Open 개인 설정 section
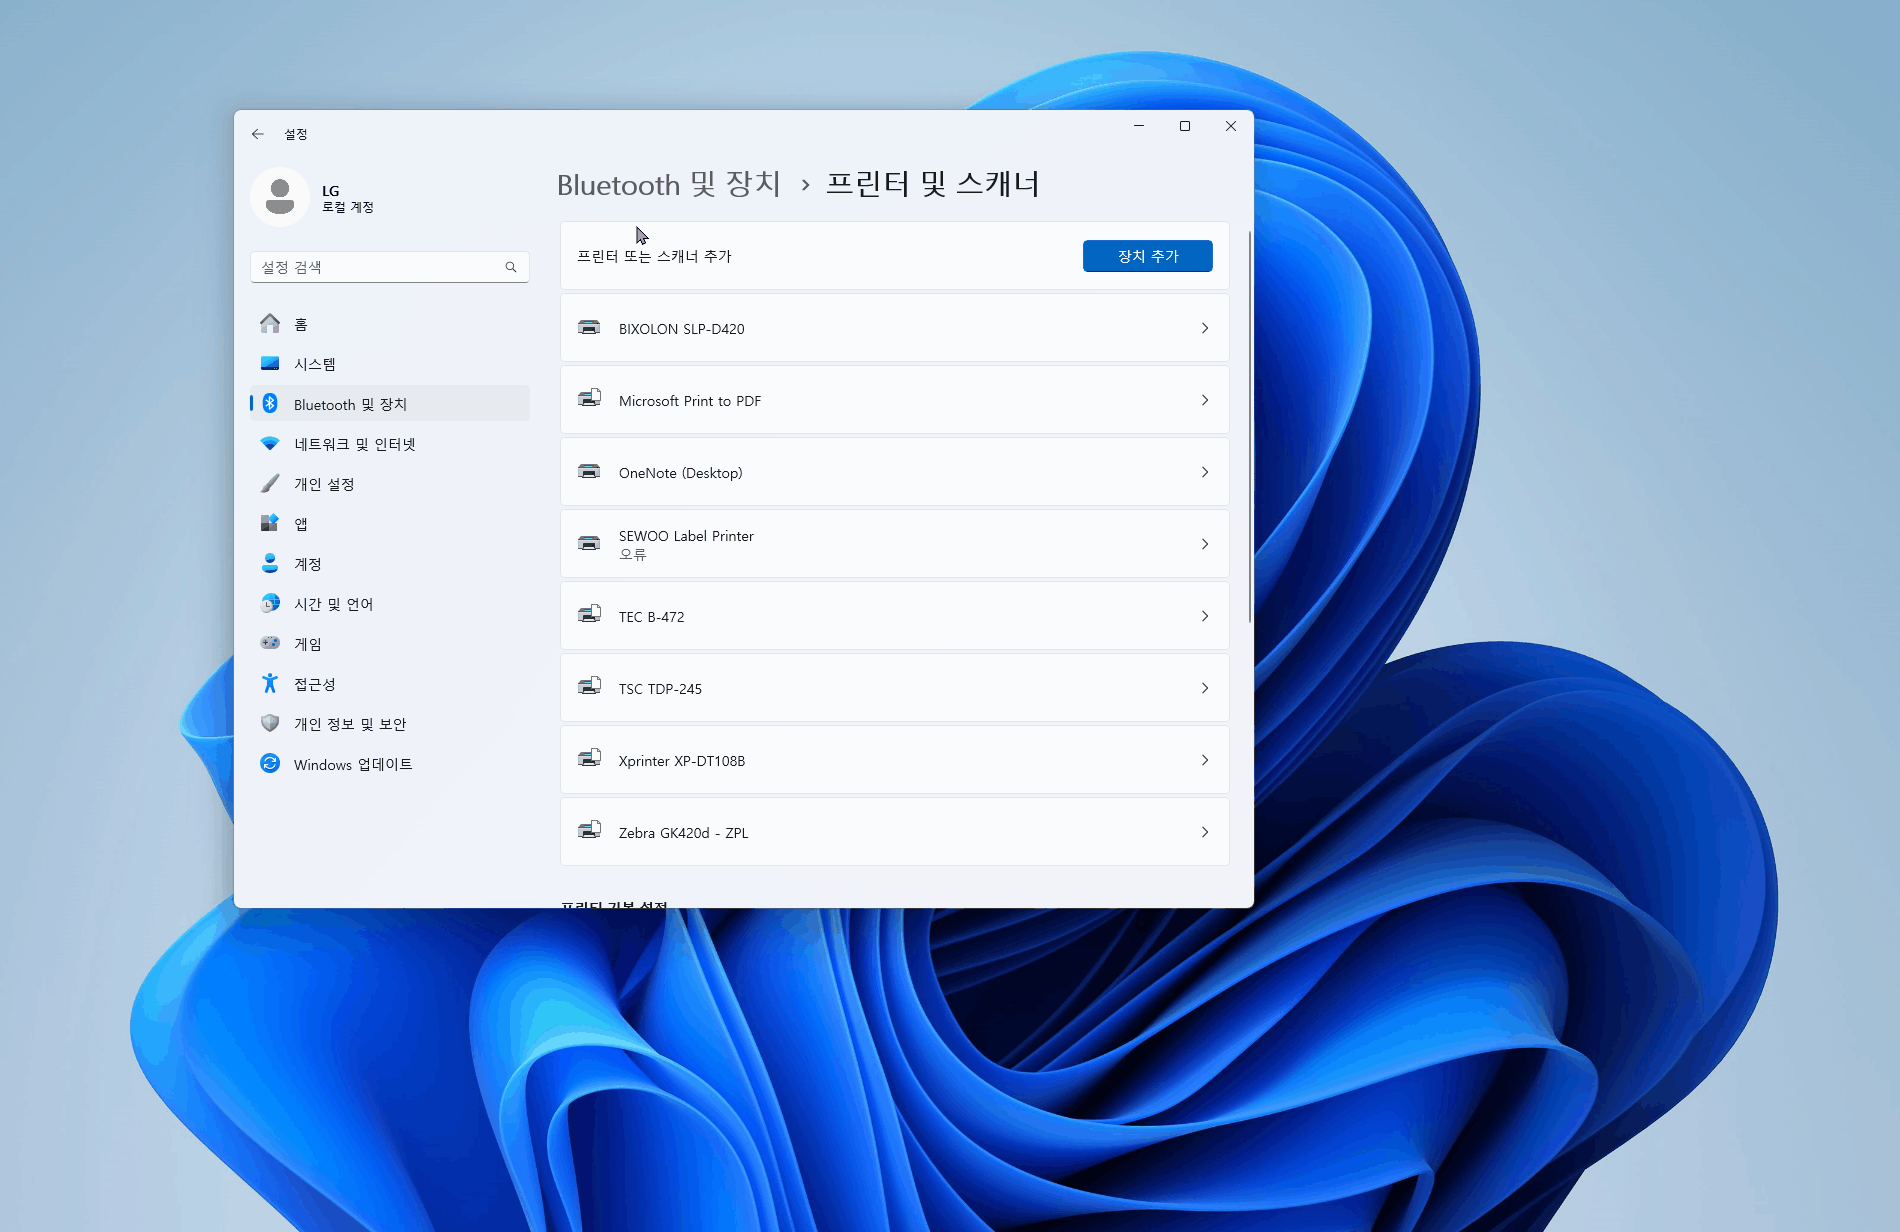The width and height of the screenshot is (1900, 1232). click(x=390, y=484)
